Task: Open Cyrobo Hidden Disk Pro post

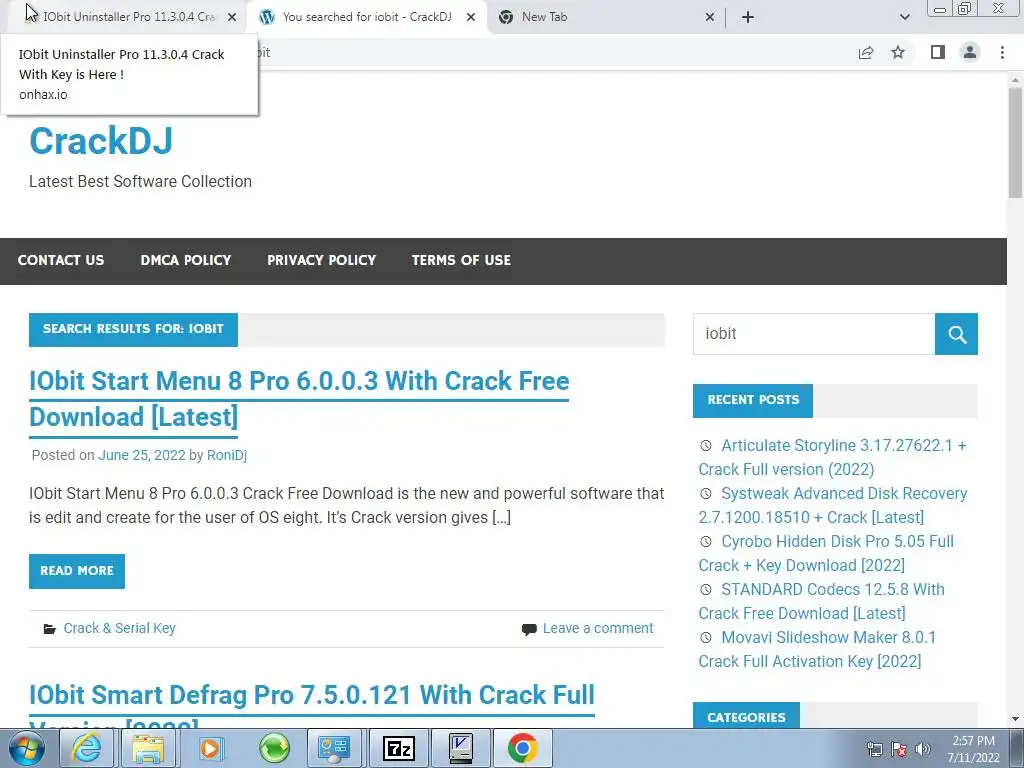Action: [826, 553]
